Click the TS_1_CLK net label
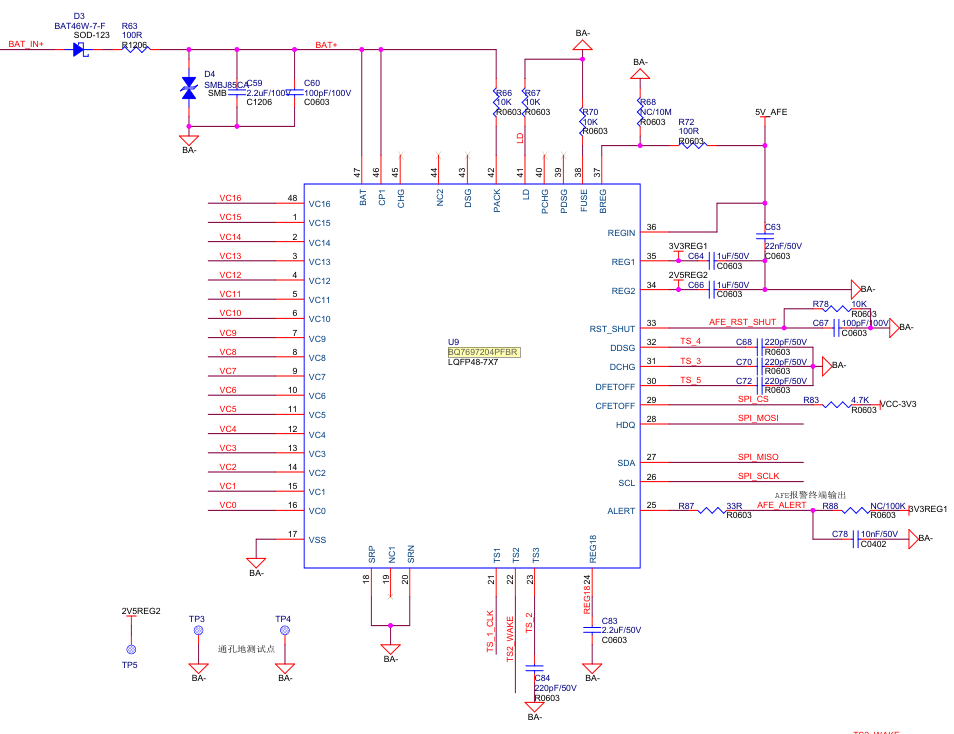The width and height of the screenshot is (954, 734). pos(490,632)
